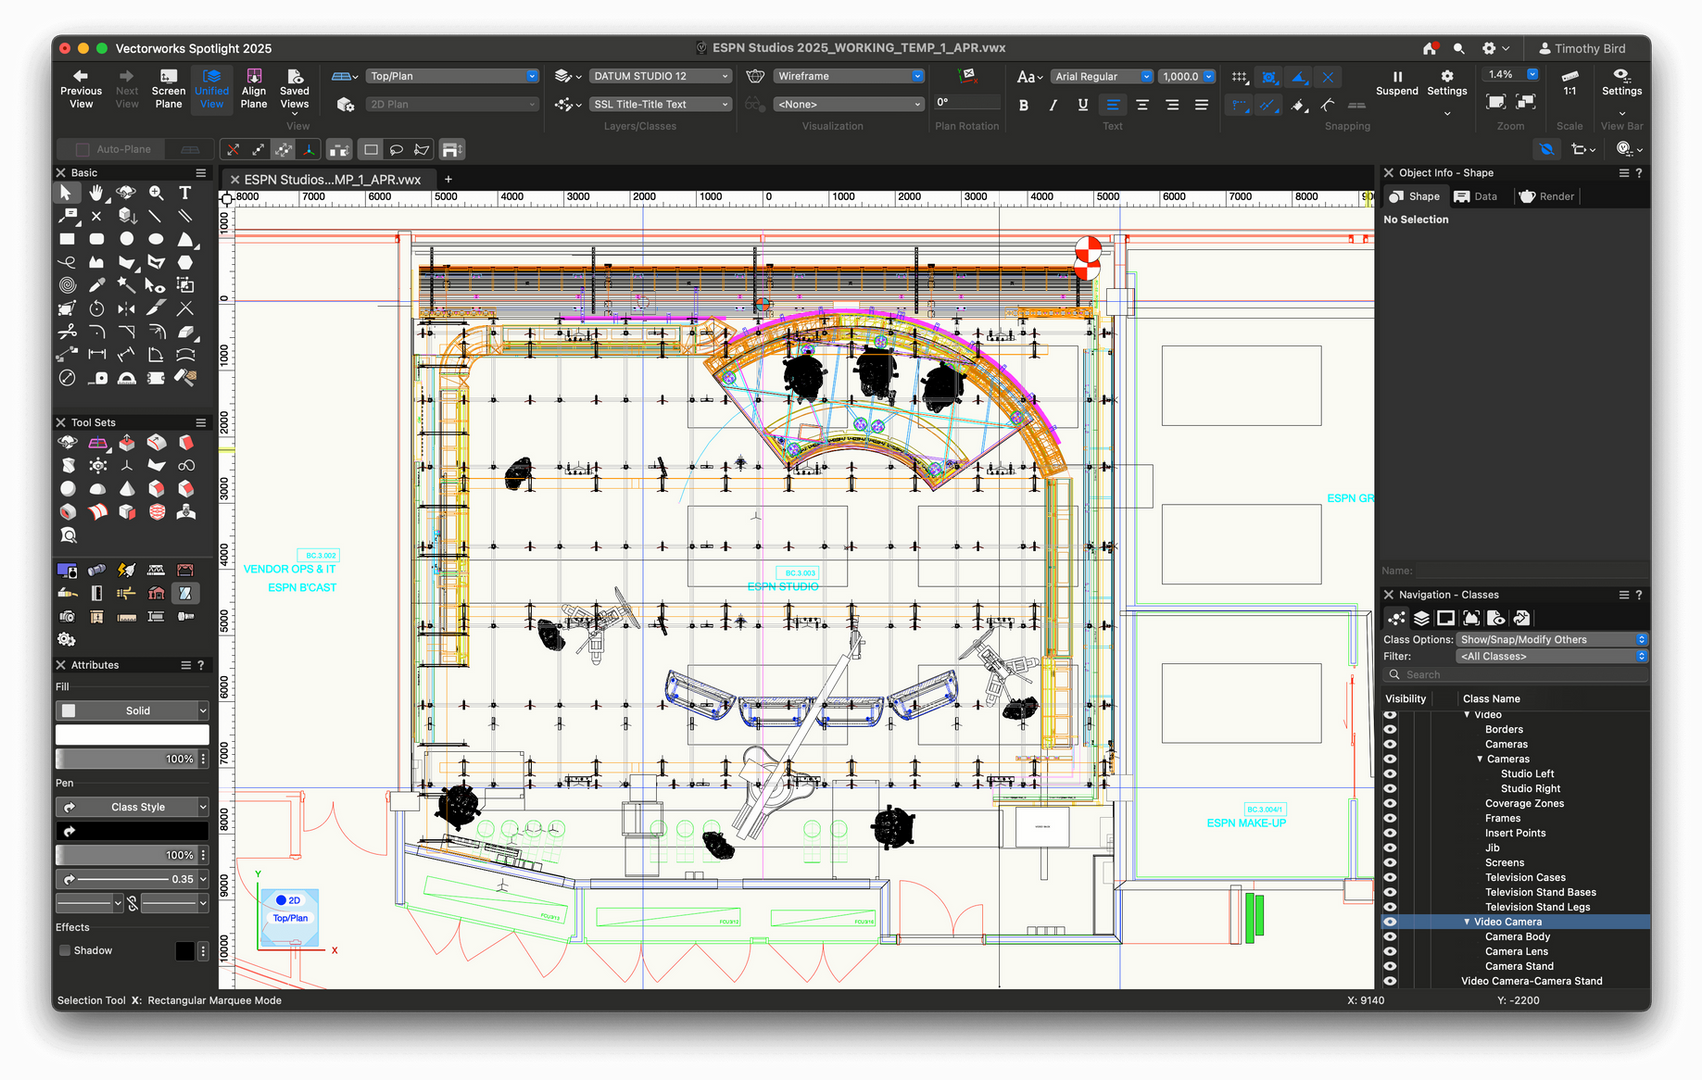Toggle visibility eye for Jib class
This screenshot has width=1702, height=1080.
tap(1390, 848)
